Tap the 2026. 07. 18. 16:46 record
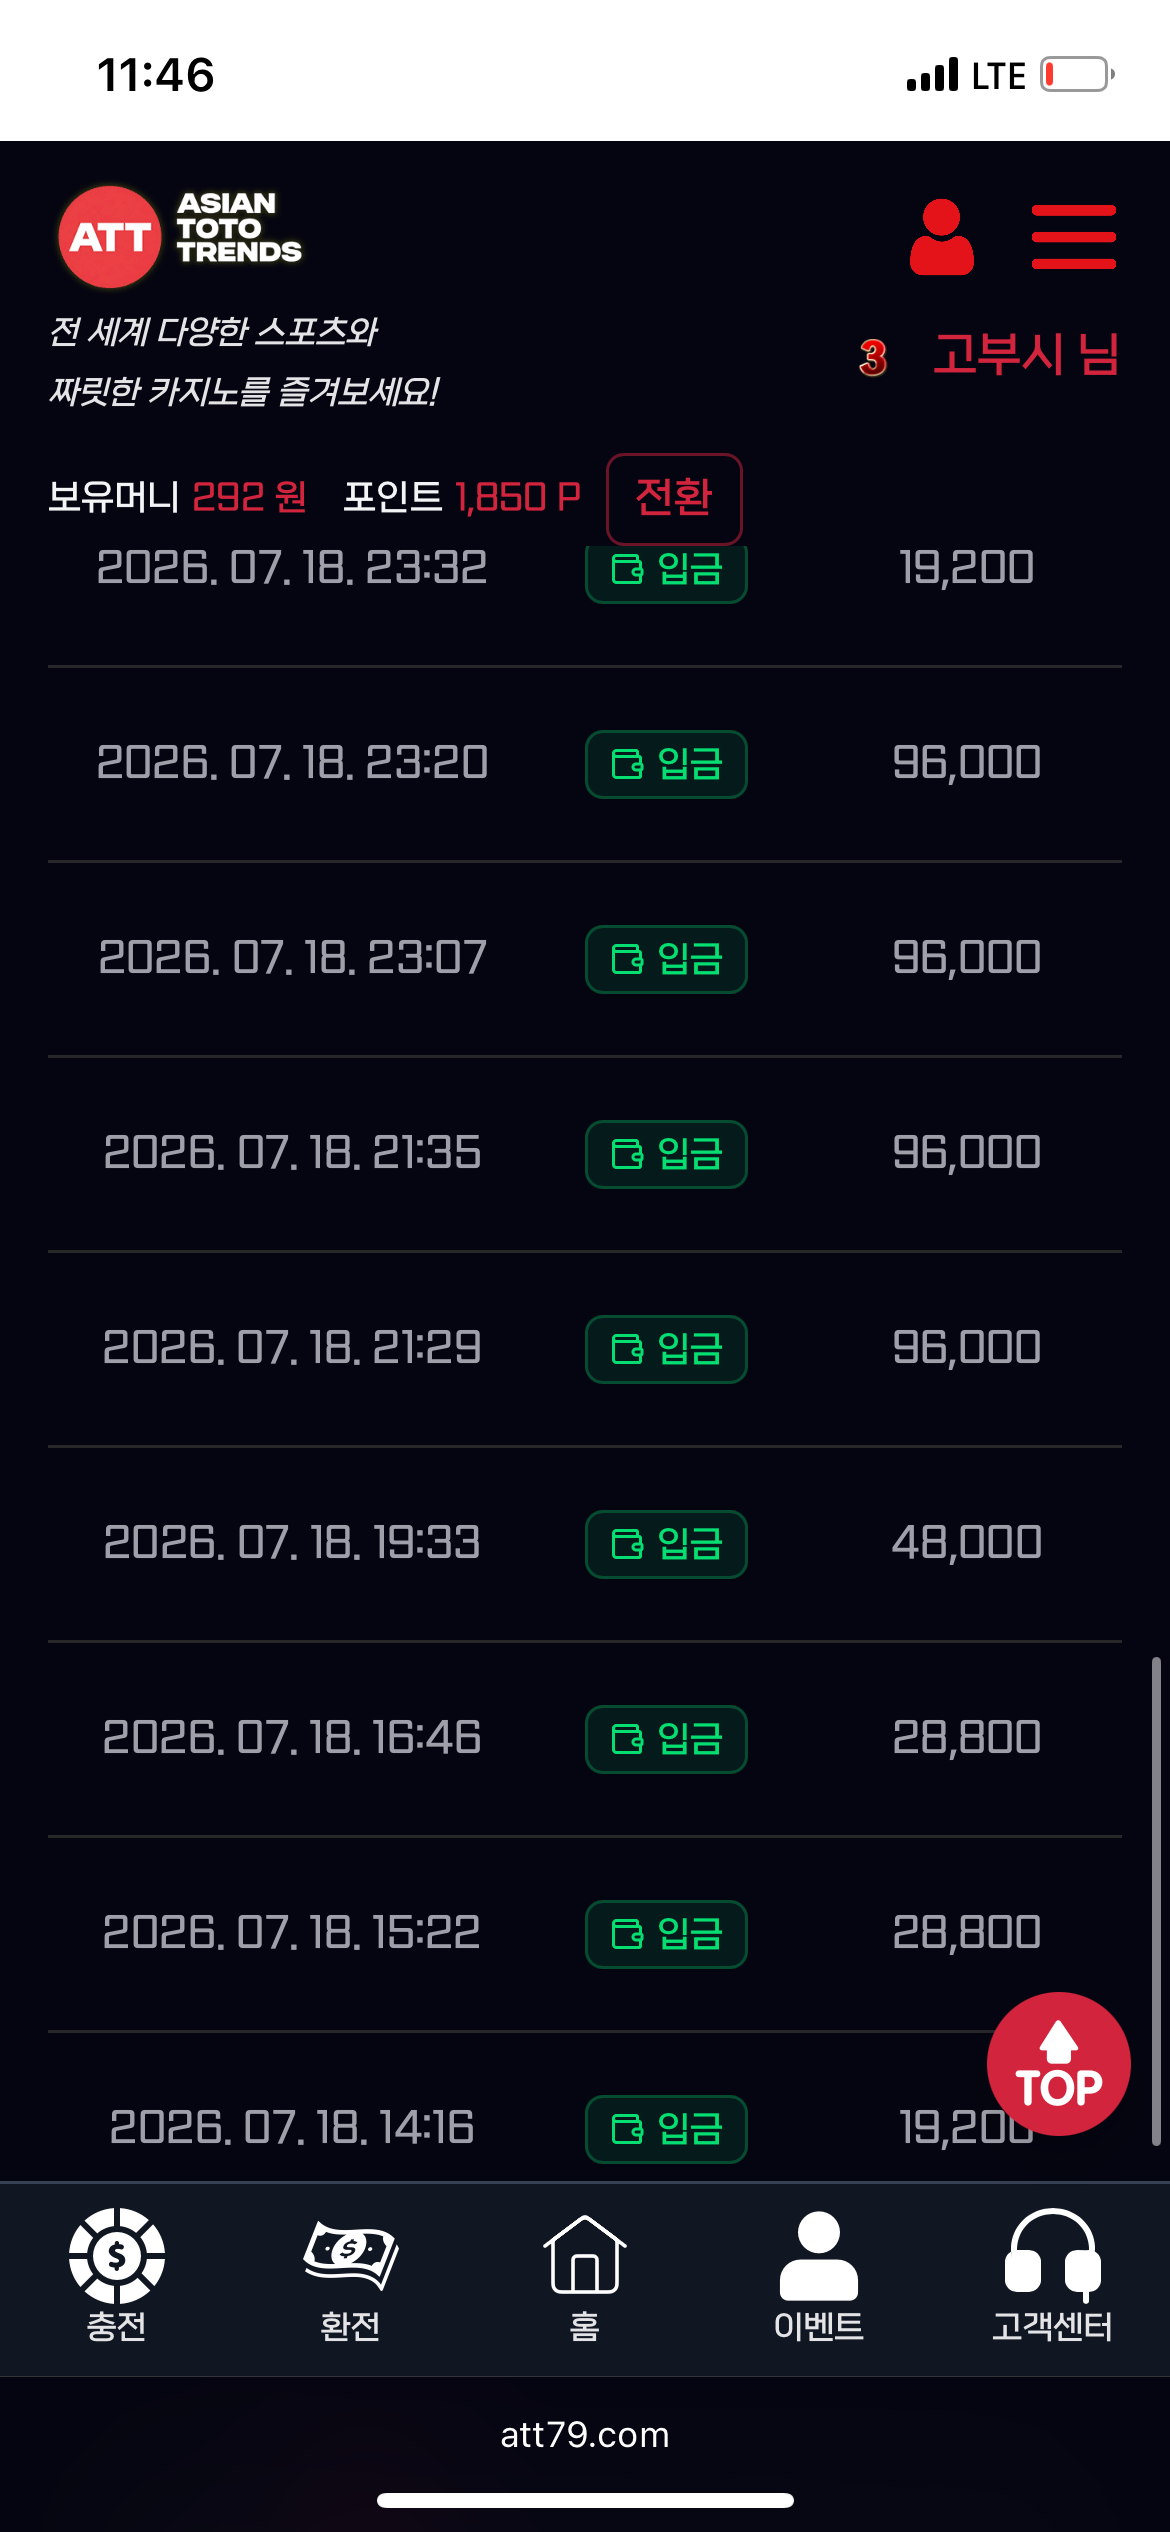Image resolution: width=1170 pixels, height=2532 pixels. click(x=585, y=1739)
